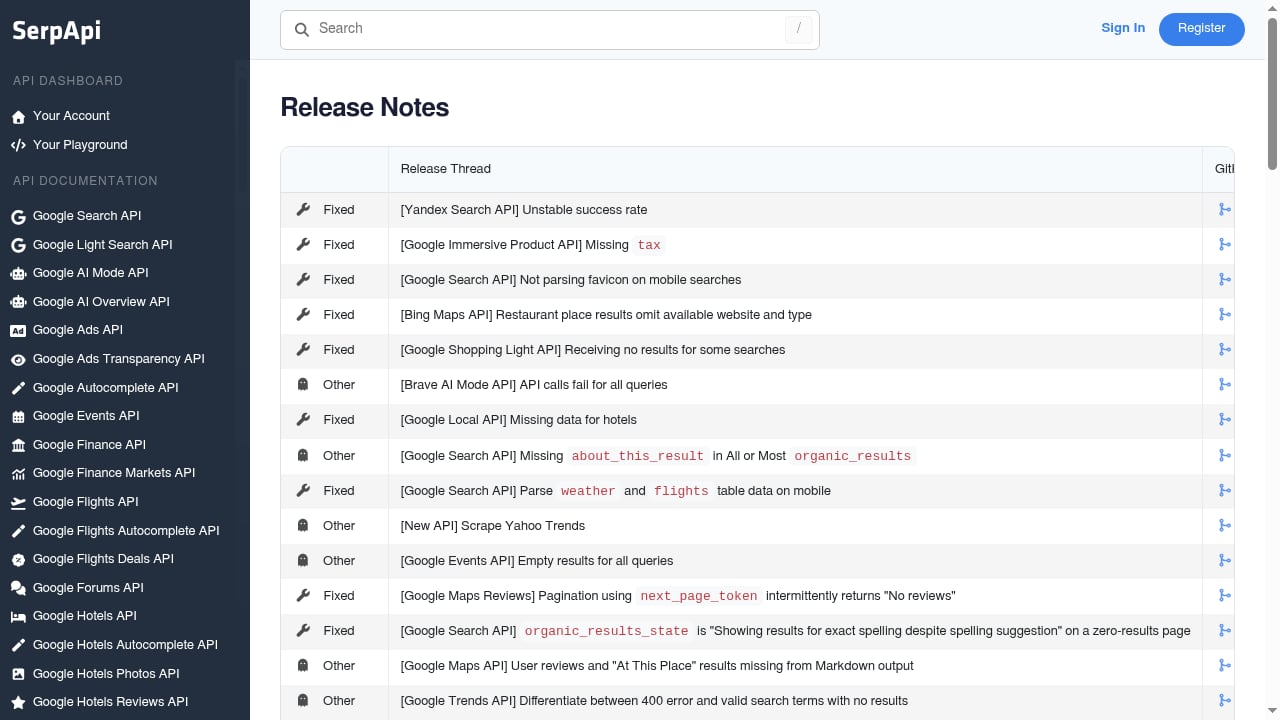Click the Google Forums chat icon
The image size is (1280, 720).
pos(18,589)
